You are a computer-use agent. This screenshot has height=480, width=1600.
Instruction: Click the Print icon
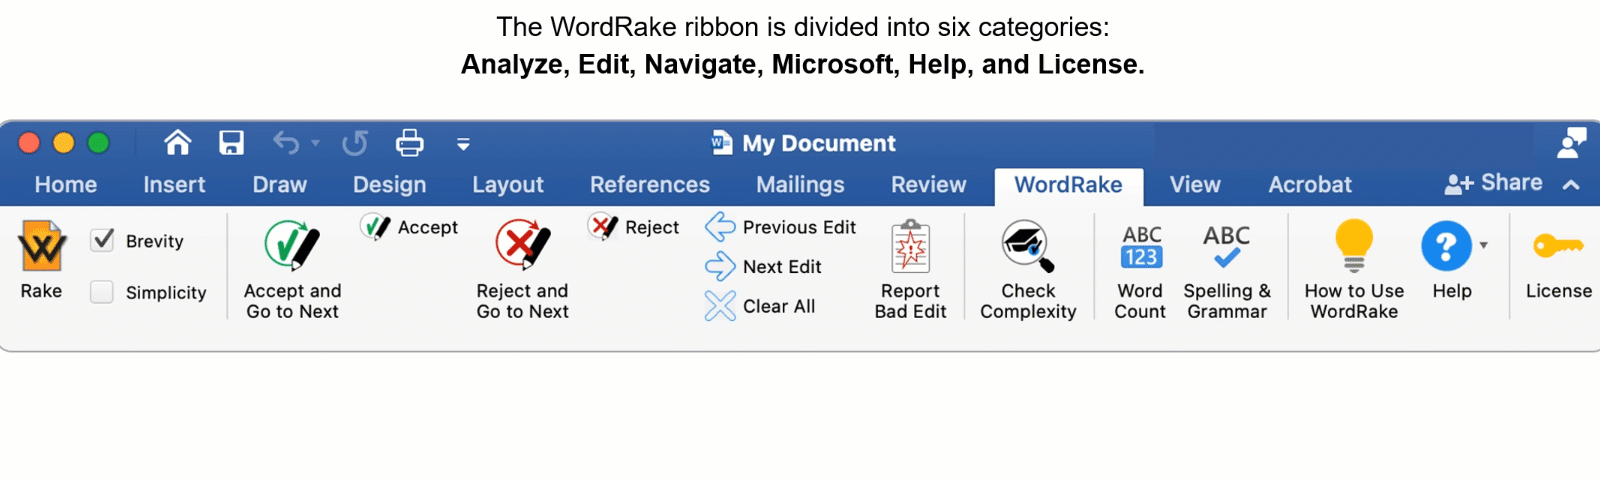[410, 143]
